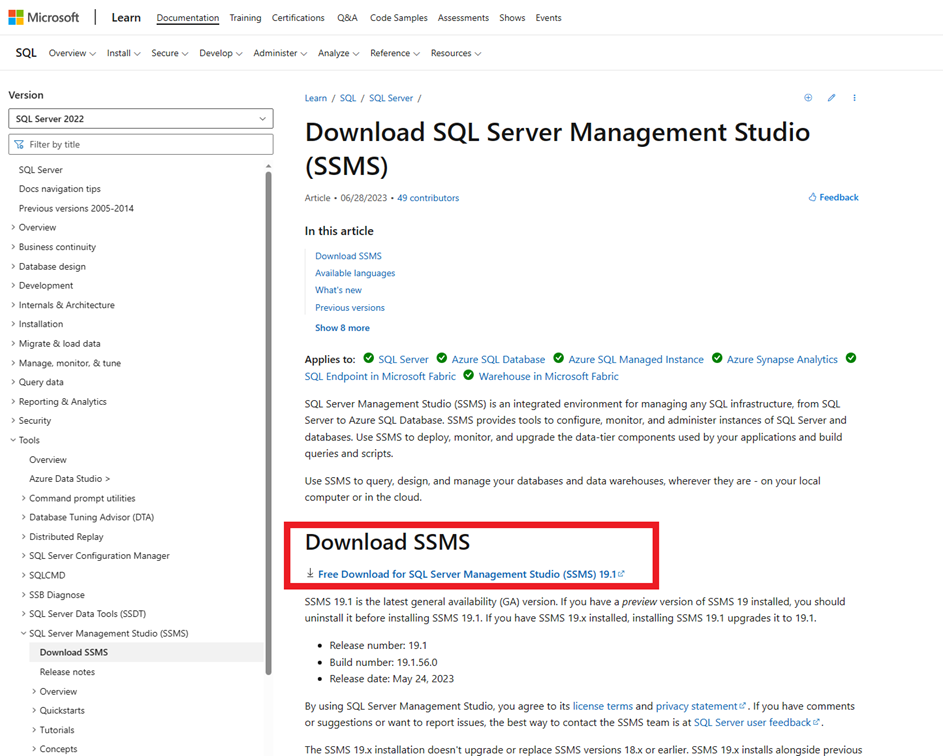This screenshot has width=943, height=756.
Task: Click the SQL product title link
Action: point(26,53)
